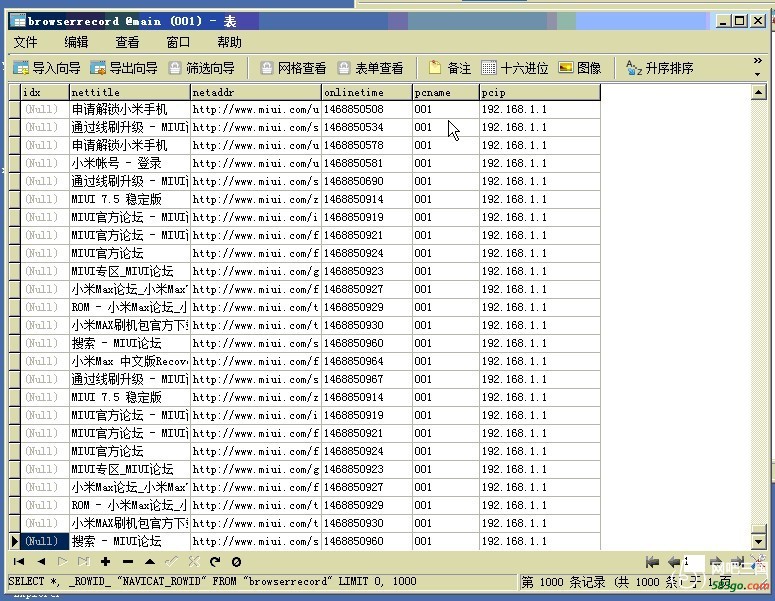Image resolution: width=775 pixels, height=601 pixels.
Task: Cancel changes with the X button
Action: coord(194,561)
